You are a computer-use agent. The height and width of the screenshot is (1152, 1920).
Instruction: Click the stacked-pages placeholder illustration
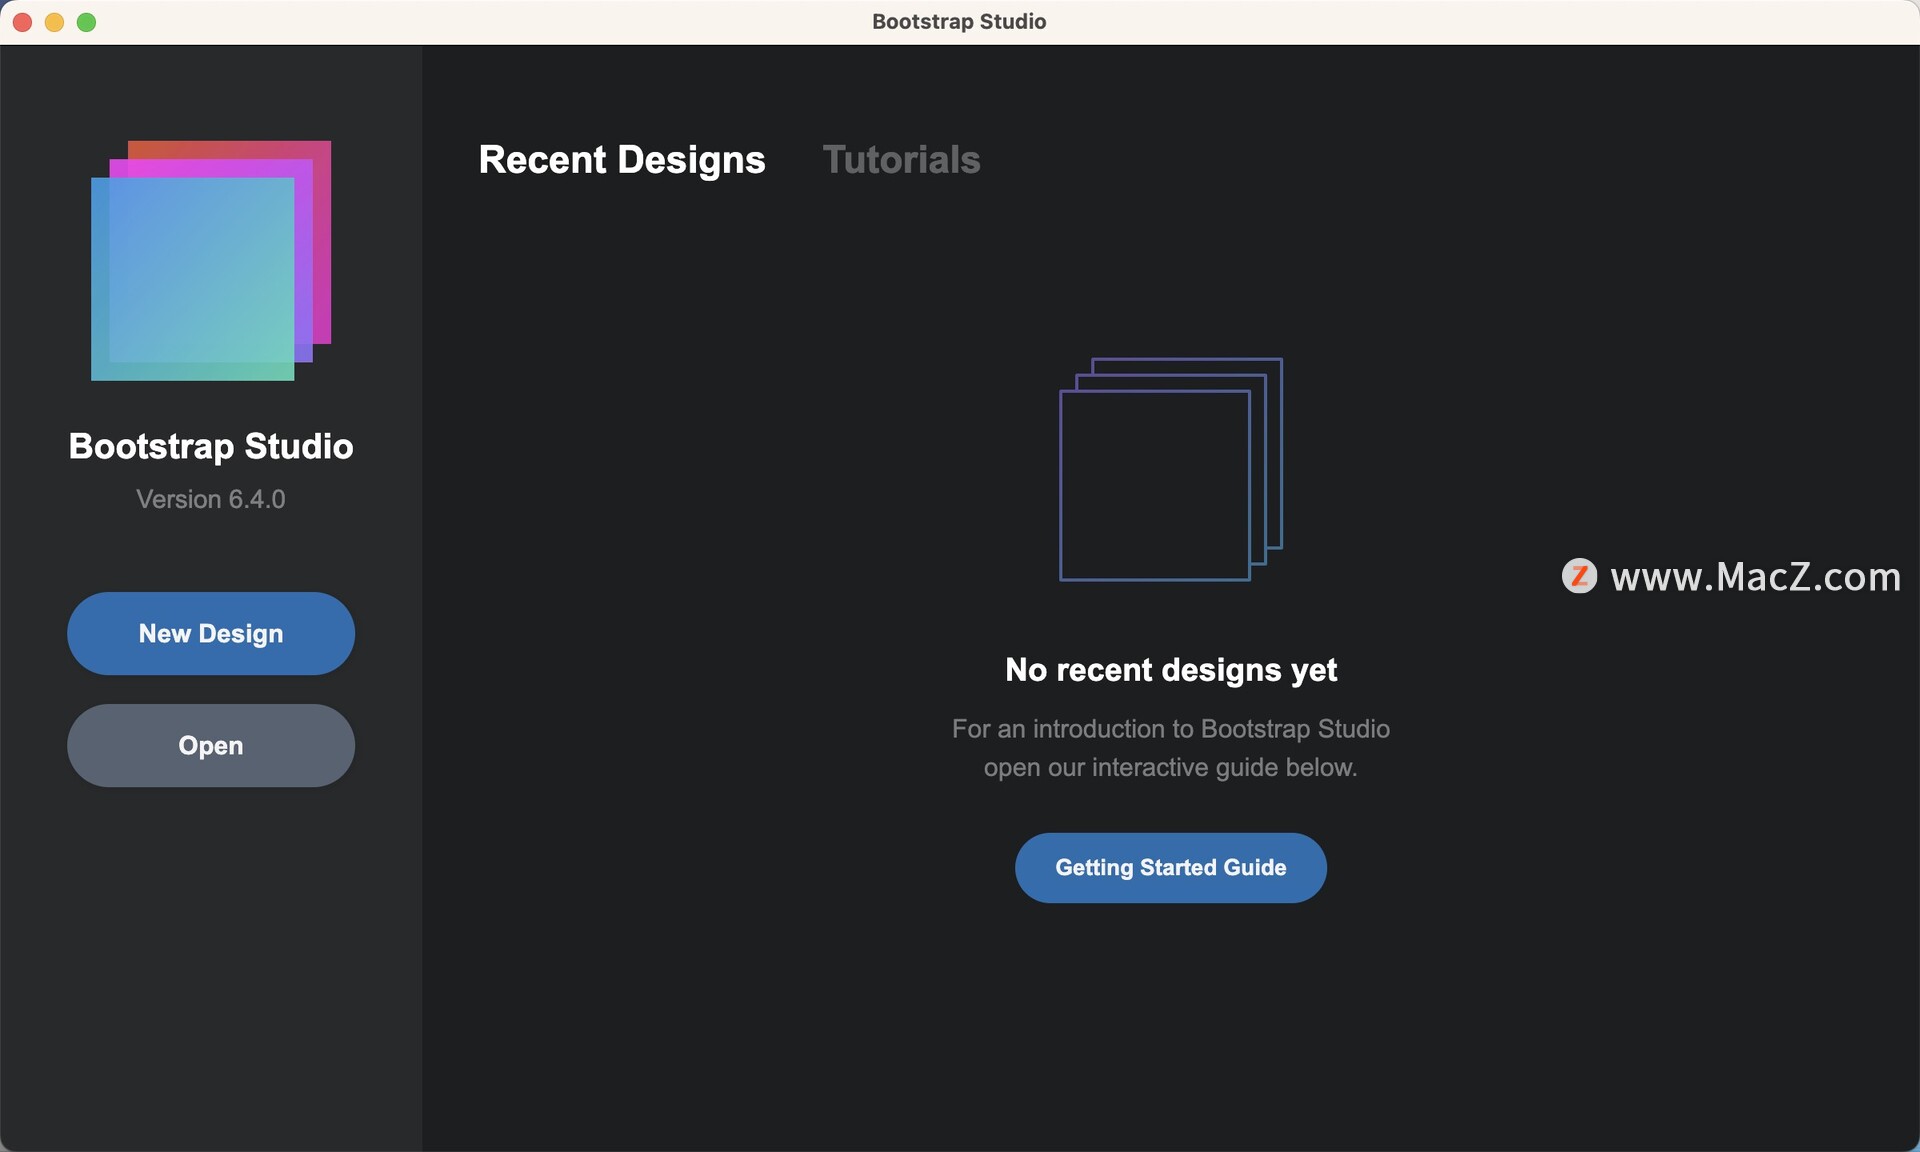[x=1172, y=470]
